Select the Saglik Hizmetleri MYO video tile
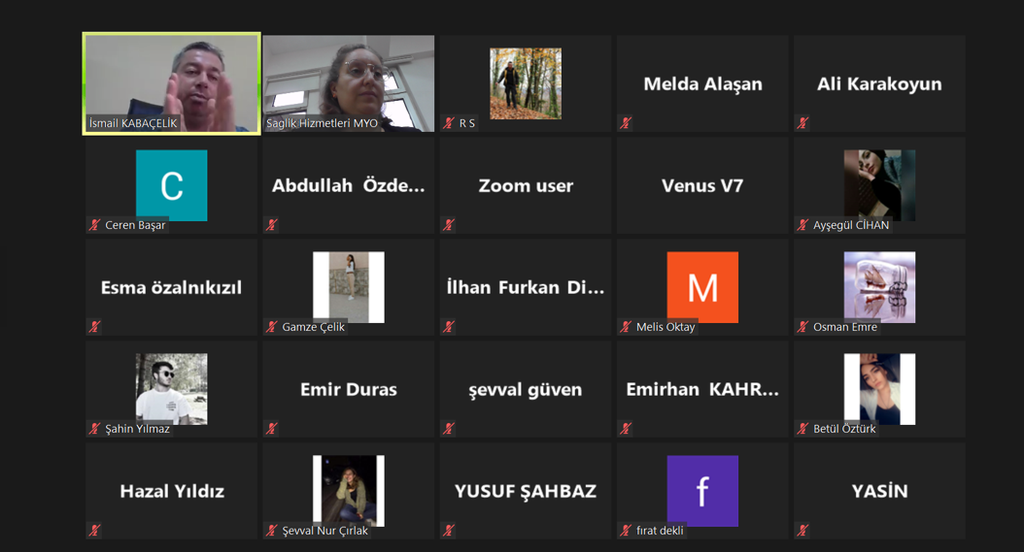The image size is (1024, 552). [x=349, y=84]
